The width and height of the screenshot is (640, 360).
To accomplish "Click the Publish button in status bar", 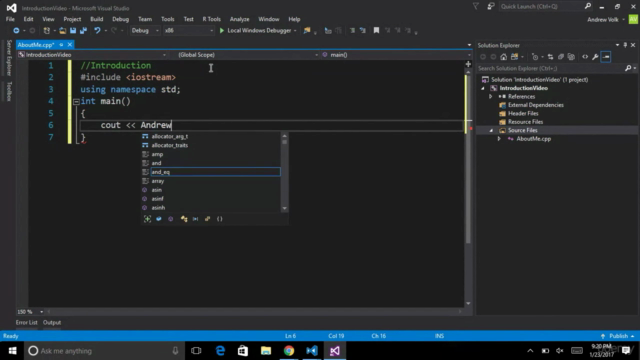I will [618, 336].
